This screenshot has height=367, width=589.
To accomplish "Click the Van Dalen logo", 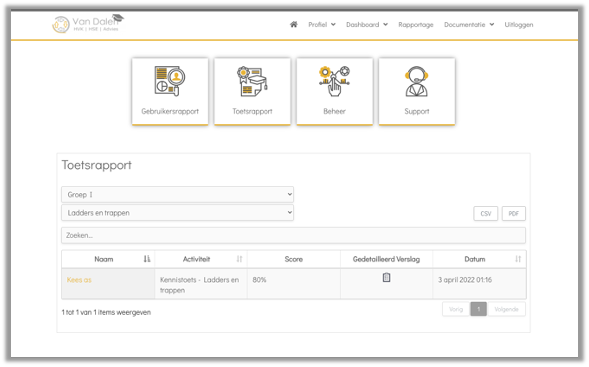I will (88, 24).
